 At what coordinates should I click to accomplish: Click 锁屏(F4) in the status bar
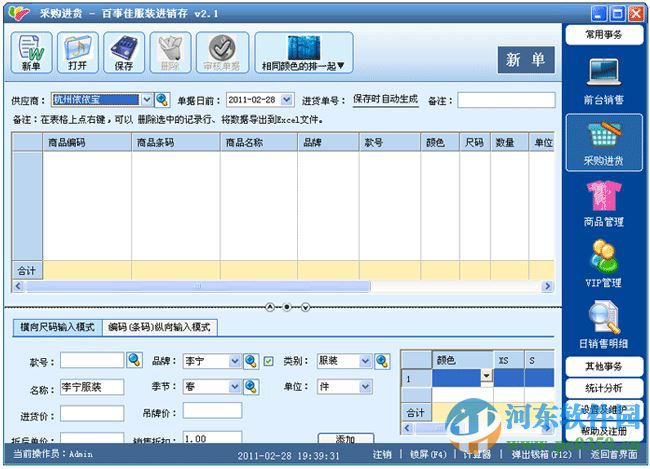[x=429, y=454]
